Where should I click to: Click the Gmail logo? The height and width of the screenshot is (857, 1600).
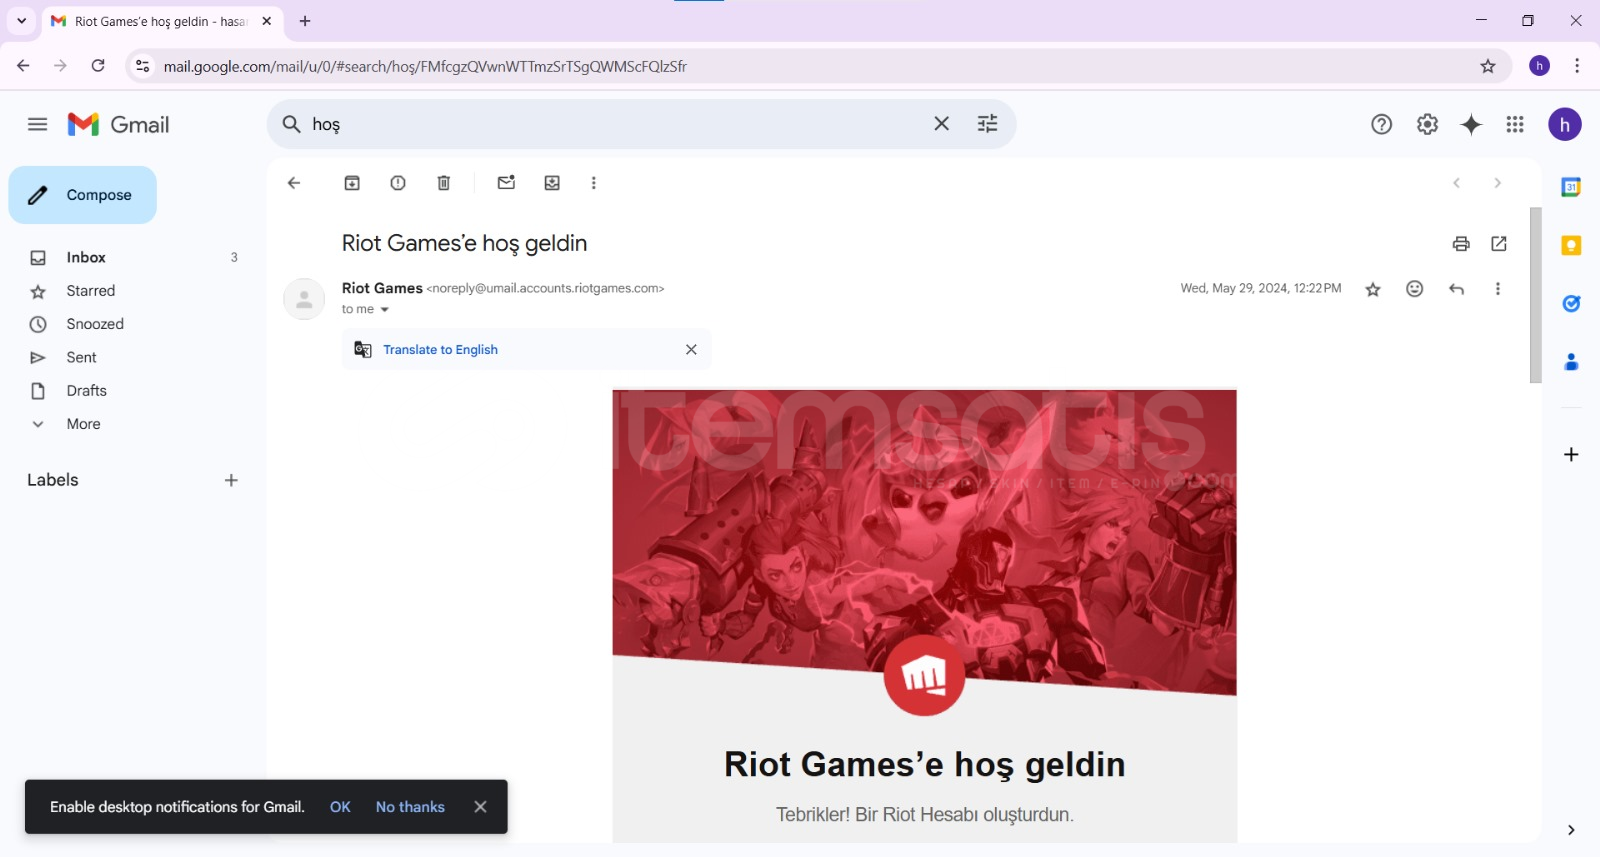[119, 124]
